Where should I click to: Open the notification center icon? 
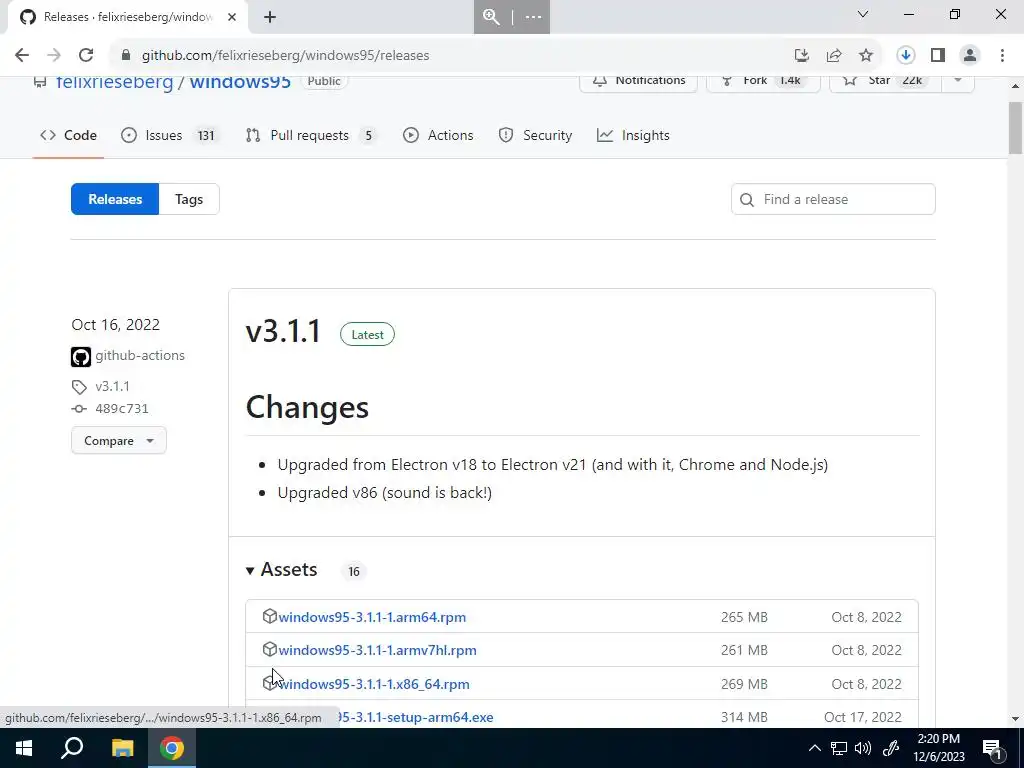pos(993,749)
